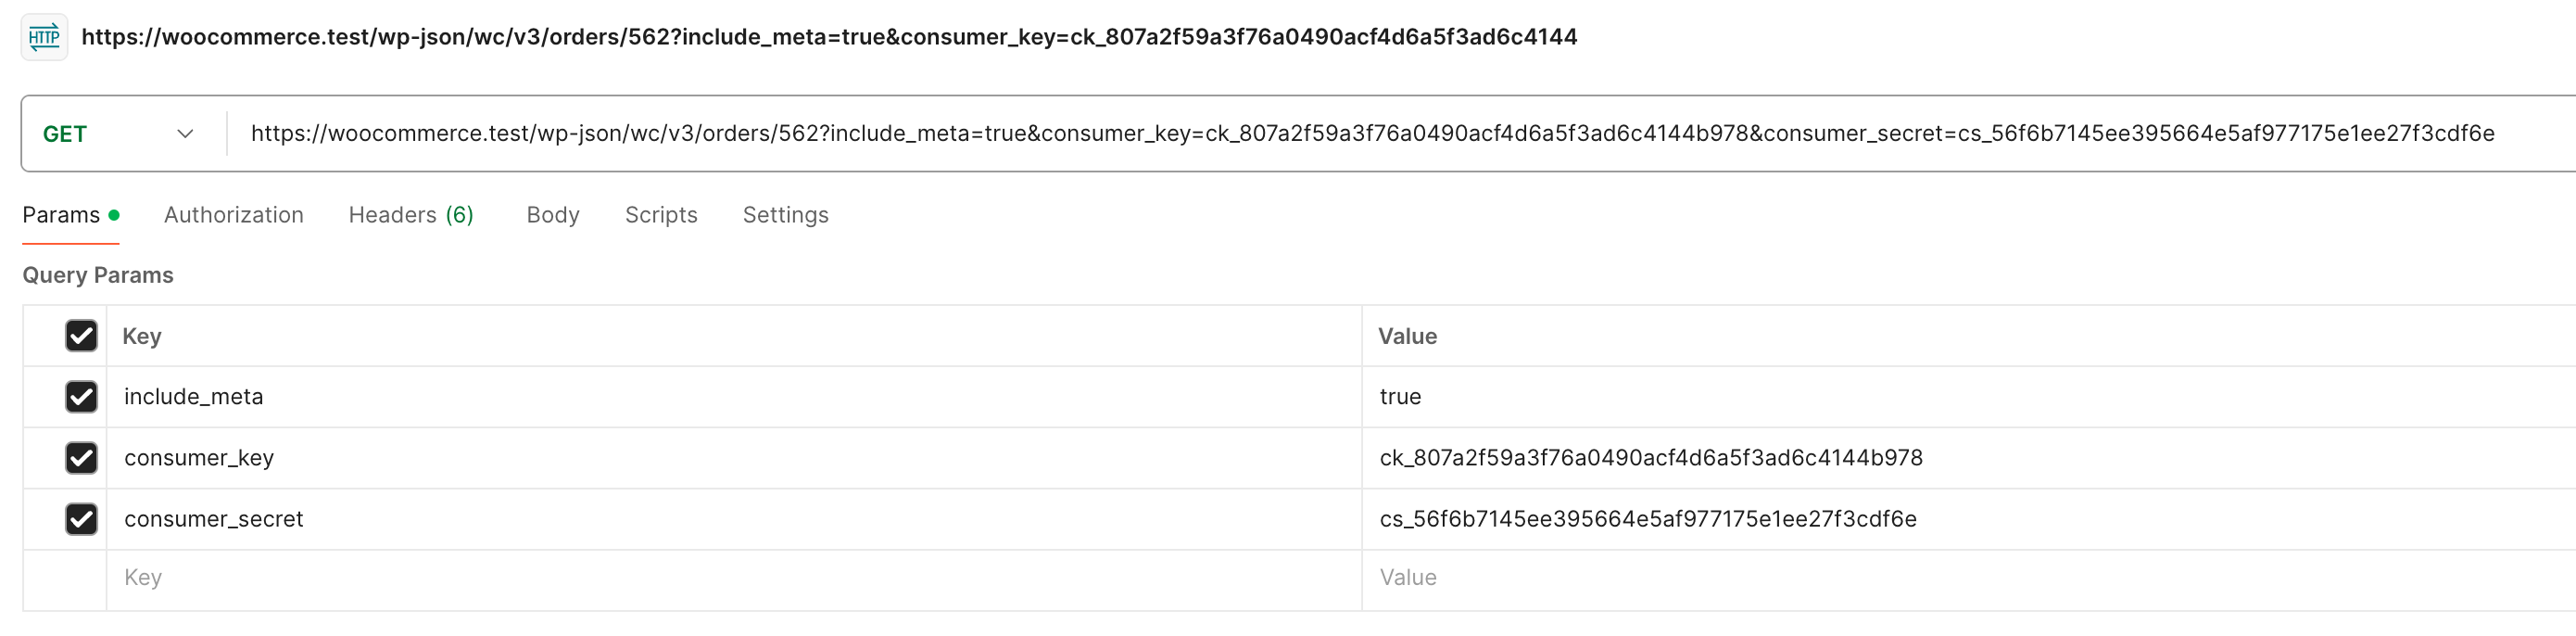
Task: Click the request URL field
Action: [x=1372, y=134]
